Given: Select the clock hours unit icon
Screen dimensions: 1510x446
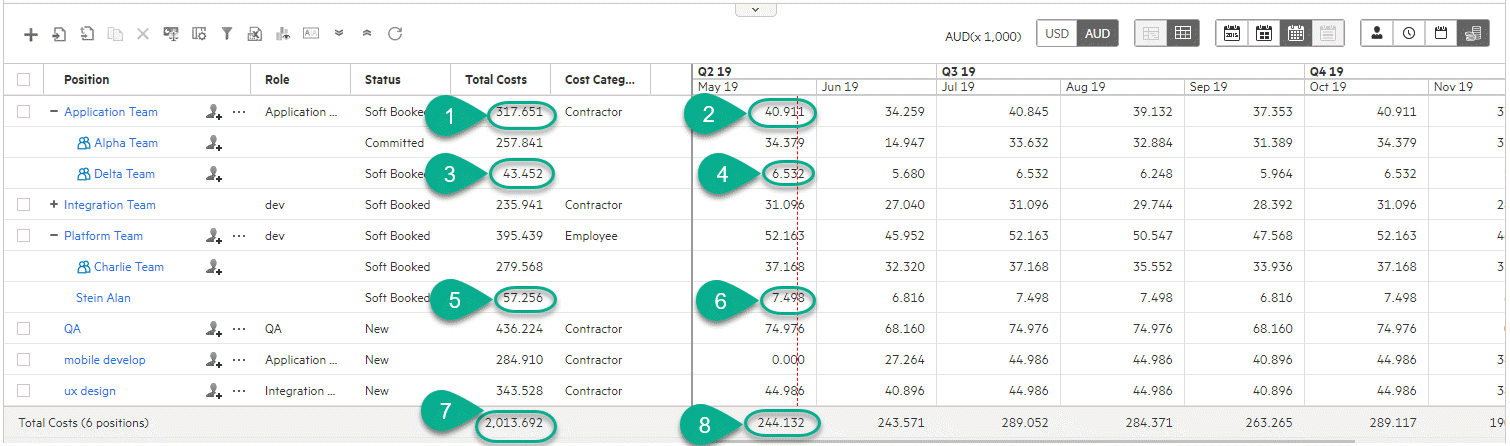Looking at the screenshot, I should tap(1409, 33).
